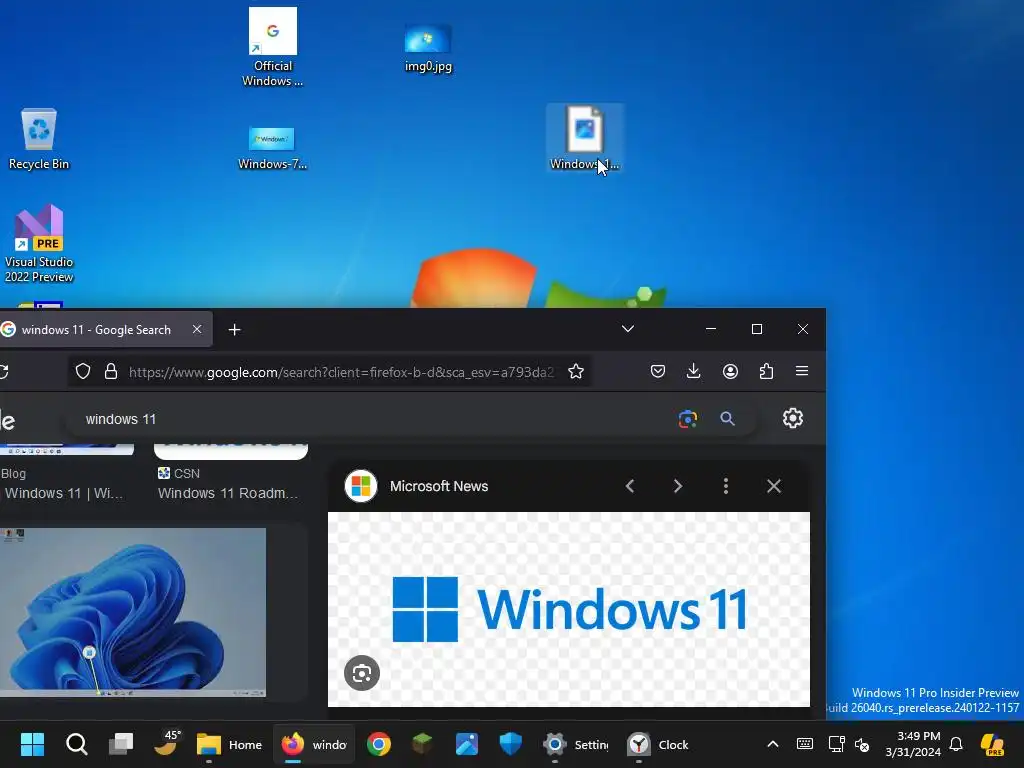Open the network status tray icon
Image resolution: width=1024 pixels, height=768 pixels.
tap(836, 744)
